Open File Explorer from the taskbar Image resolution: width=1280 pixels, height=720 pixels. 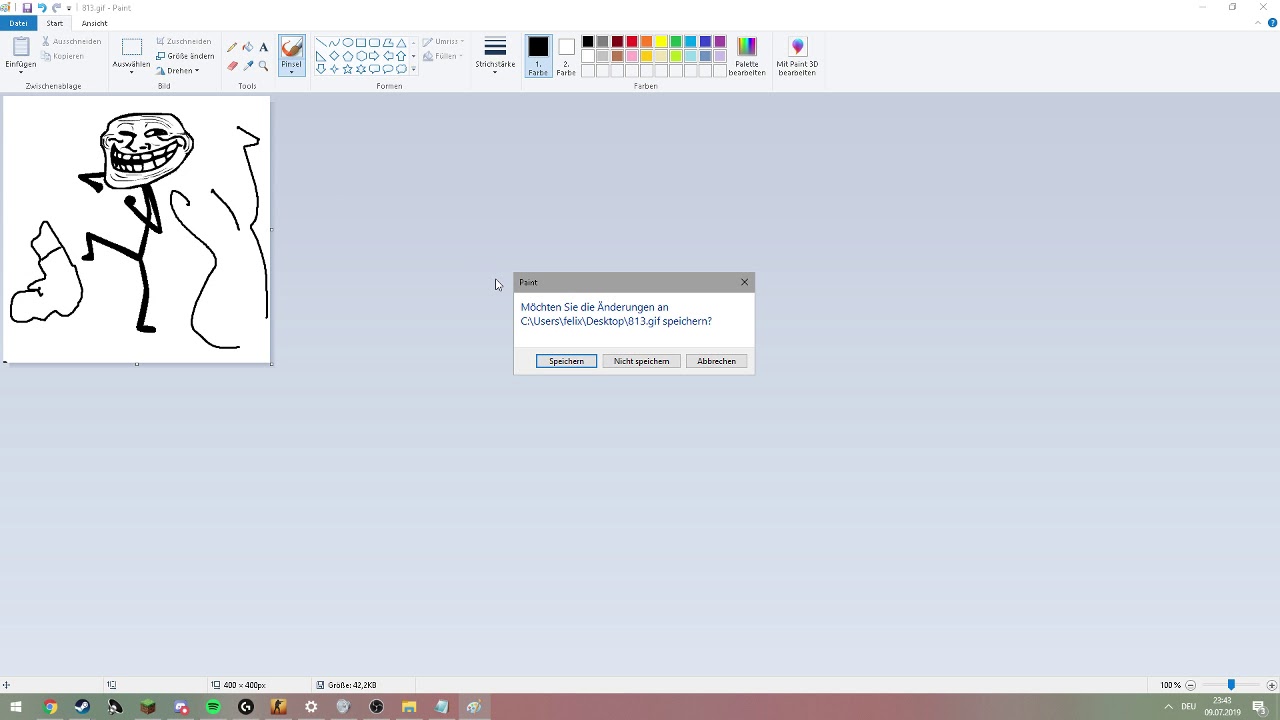409,707
